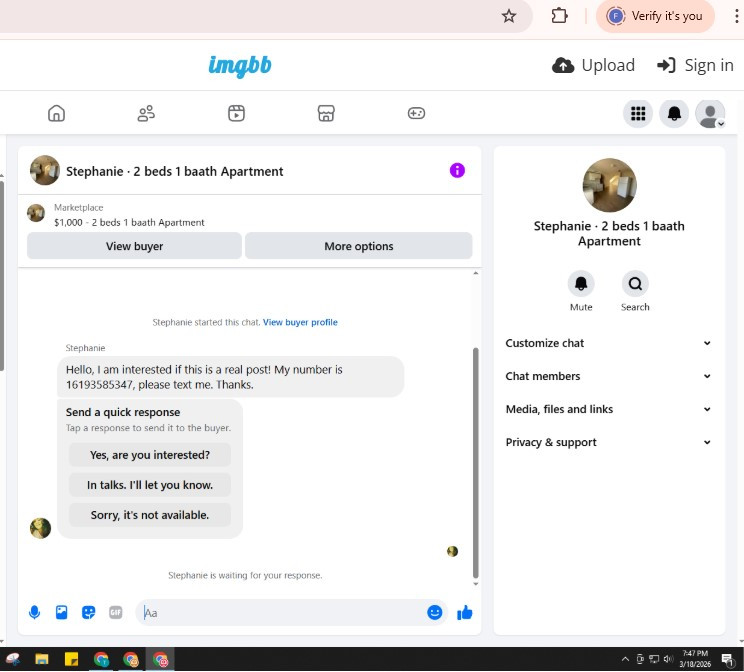Open the taskbar clock showing 7:47 PM
The width and height of the screenshot is (744, 672).
tap(695, 659)
